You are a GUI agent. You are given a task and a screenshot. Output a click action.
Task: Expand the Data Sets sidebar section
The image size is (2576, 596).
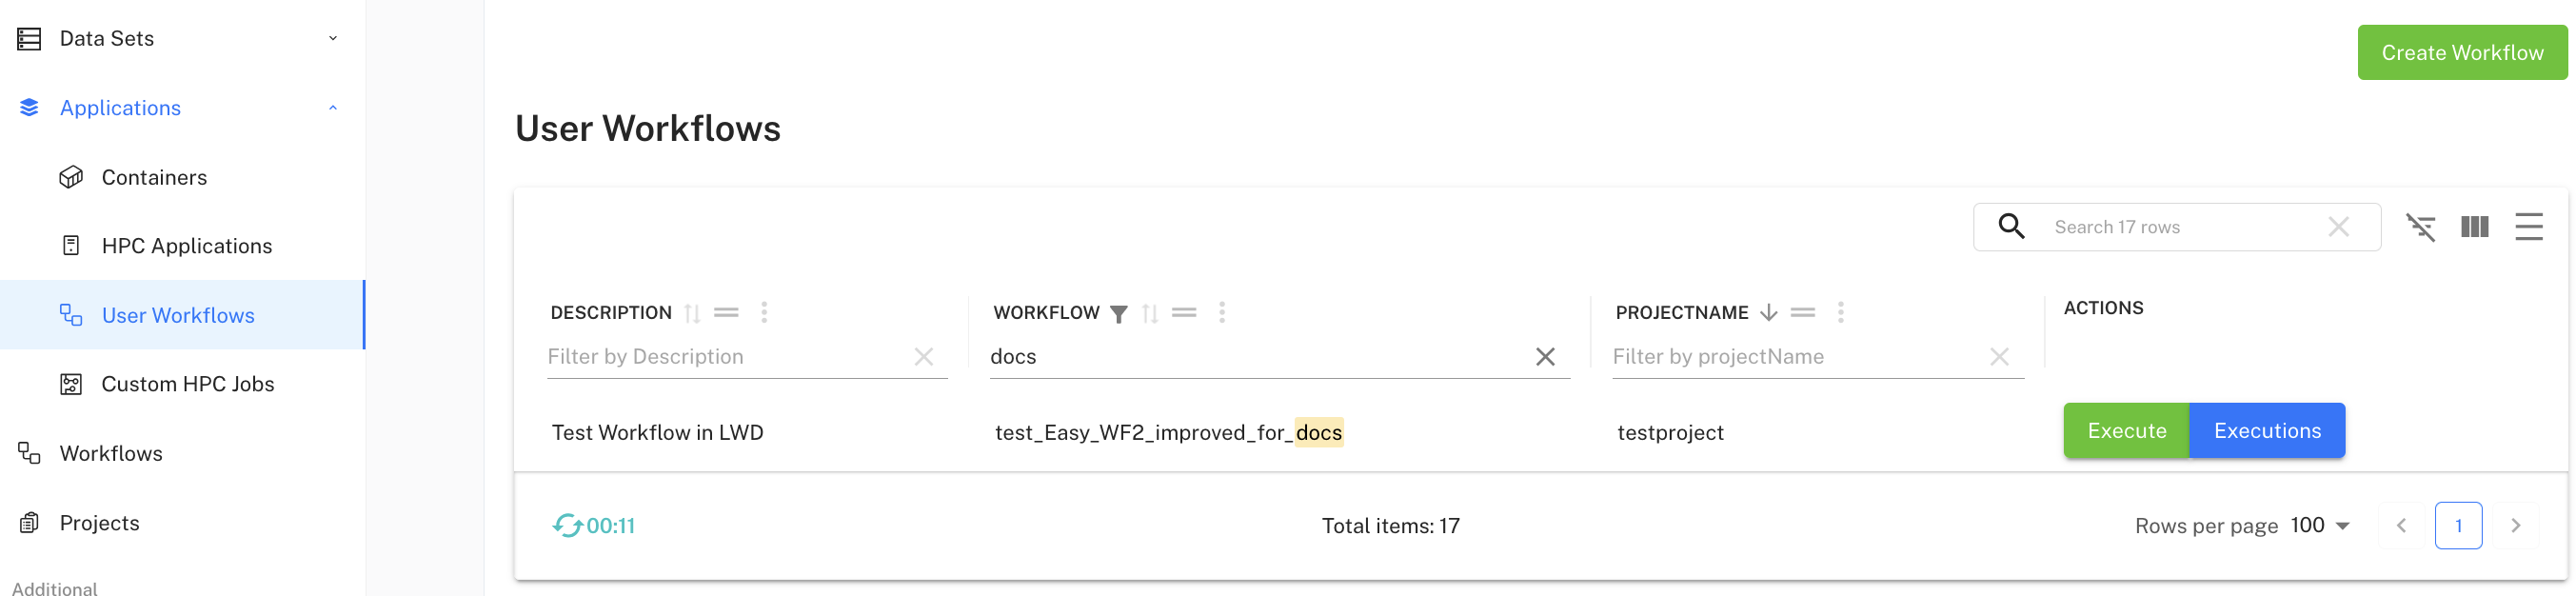pyautogui.click(x=333, y=39)
